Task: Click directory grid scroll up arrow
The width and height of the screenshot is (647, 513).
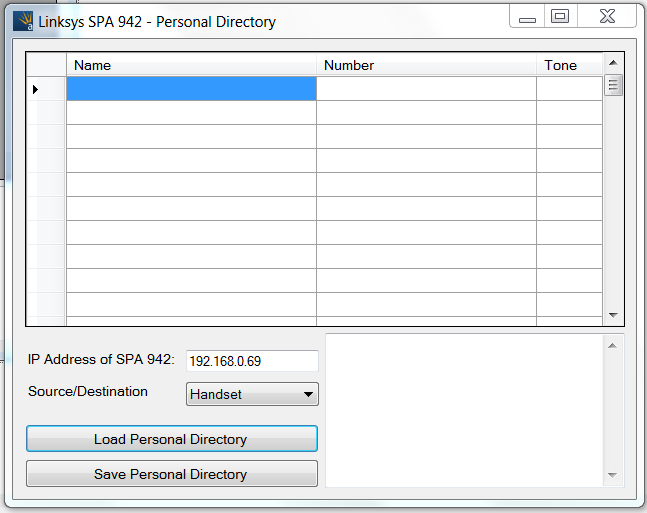Action: 613,63
